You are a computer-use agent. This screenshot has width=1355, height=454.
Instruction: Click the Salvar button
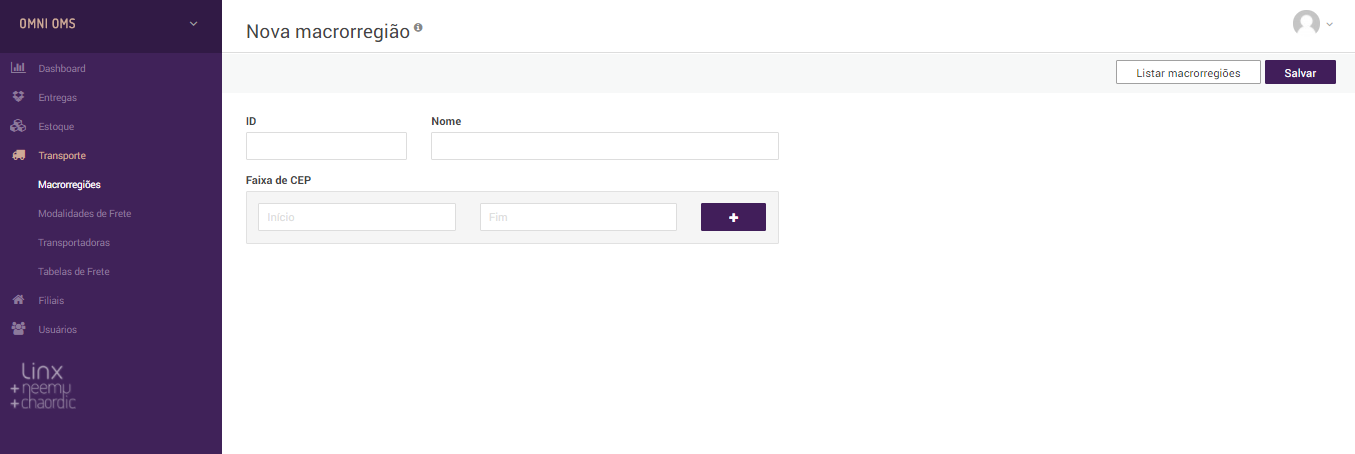[x=1300, y=73]
